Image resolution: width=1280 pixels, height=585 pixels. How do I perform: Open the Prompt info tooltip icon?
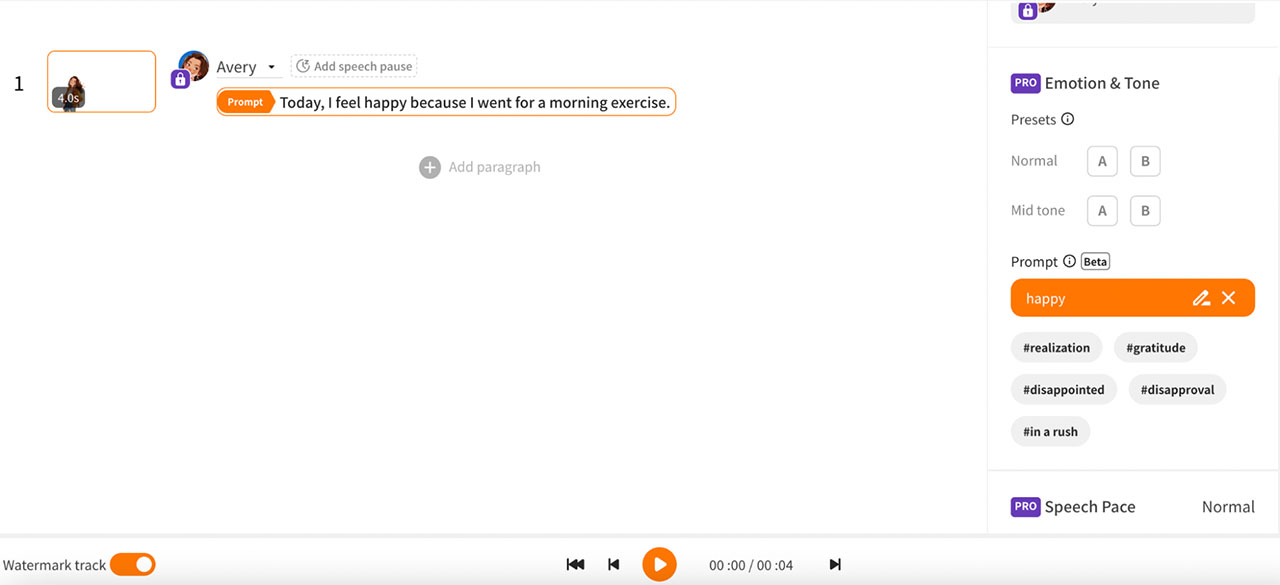click(x=1069, y=261)
